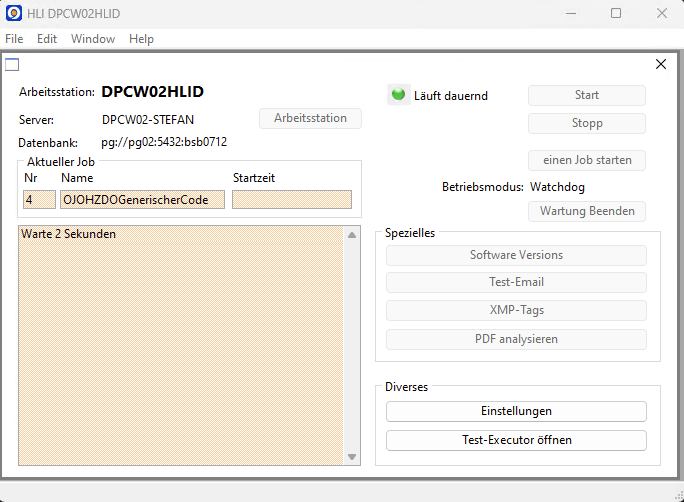Viewport: 684px width, 502px height.
Task: Click the Software Versions button
Action: tap(516, 256)
